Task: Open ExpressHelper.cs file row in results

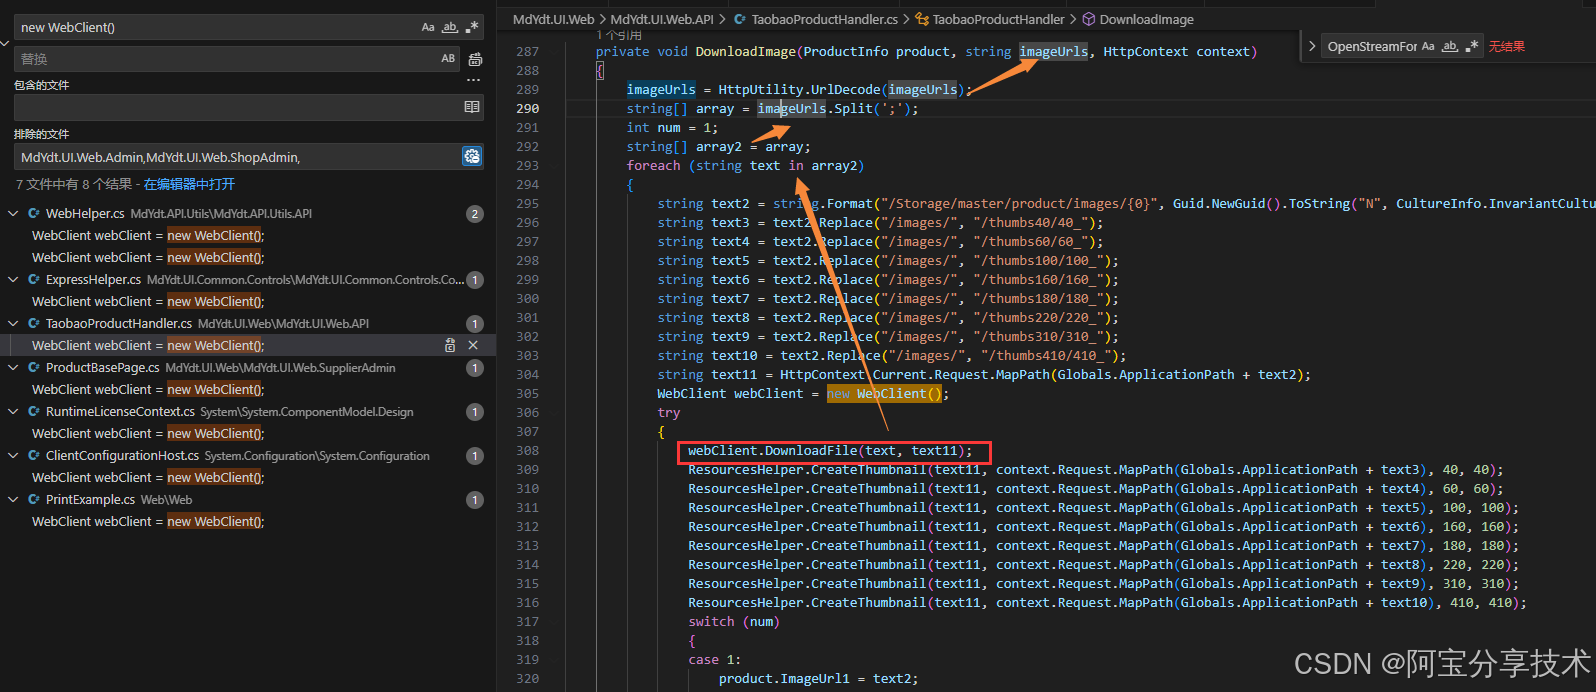Action: (246, 279)
